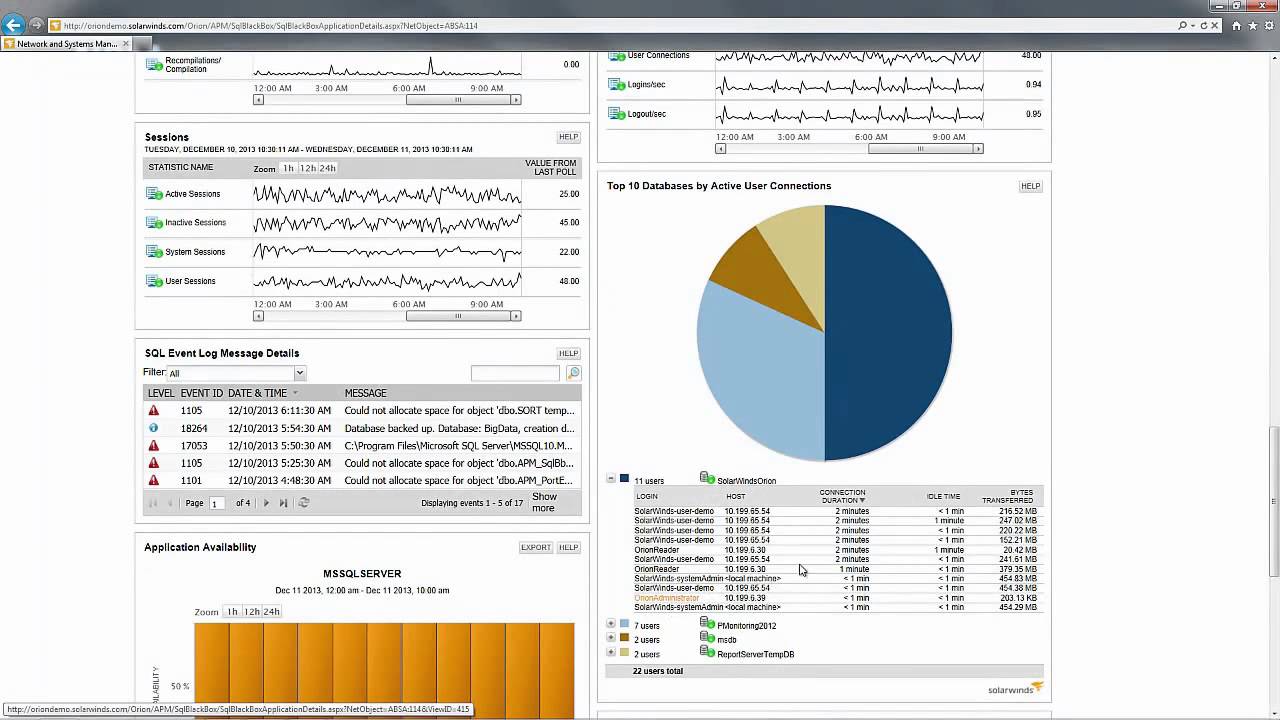Expand the ReportServerTempDB 2 users row
This screenshot has height=720, width=1280.
[611, 653]
